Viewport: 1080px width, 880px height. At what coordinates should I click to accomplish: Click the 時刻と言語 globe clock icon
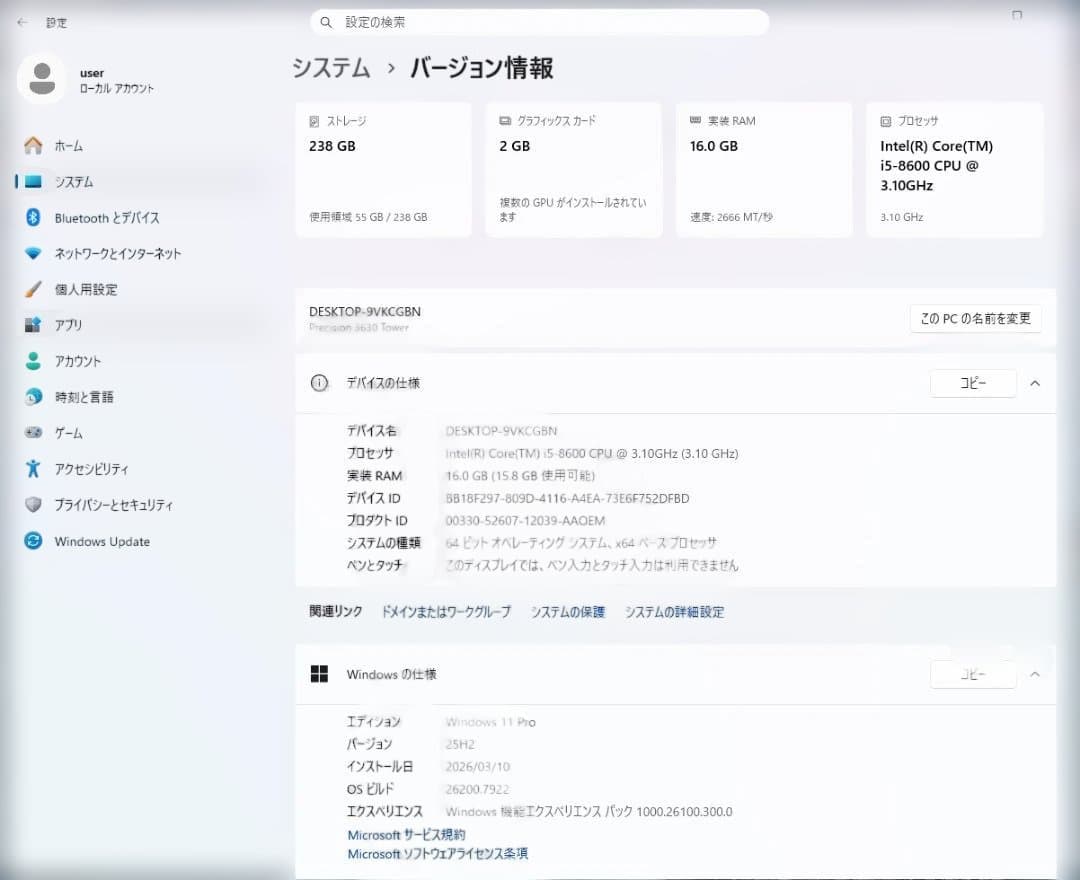[x=33, y=397]
